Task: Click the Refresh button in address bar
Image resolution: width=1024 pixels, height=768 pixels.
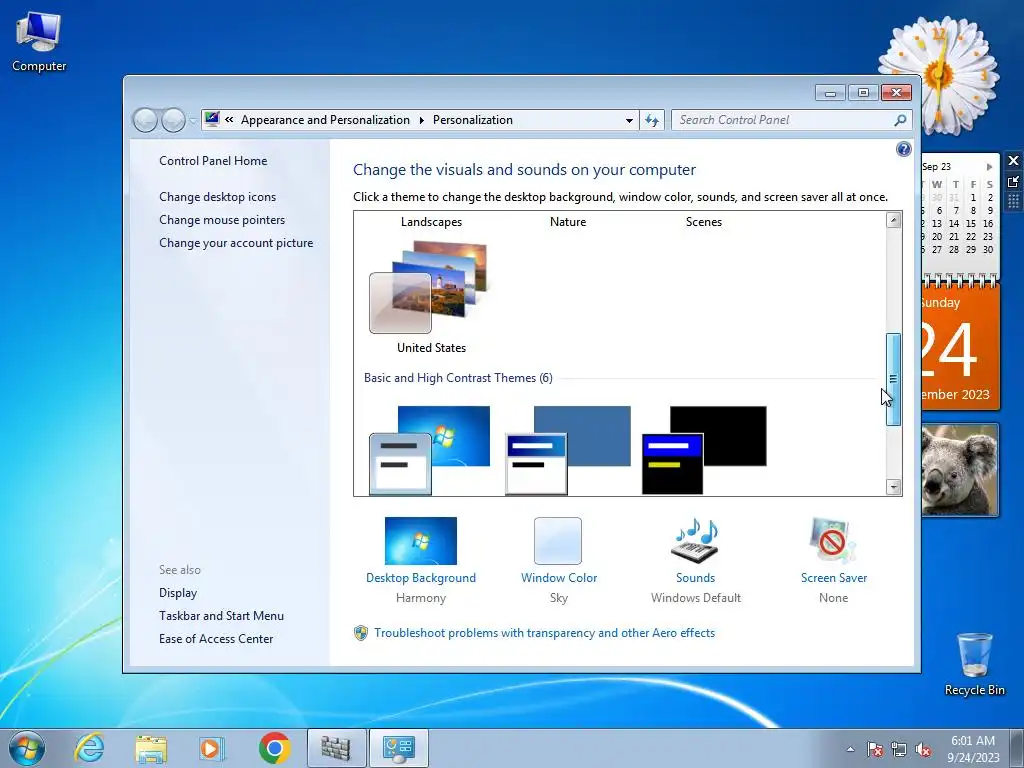Action: 652,120
